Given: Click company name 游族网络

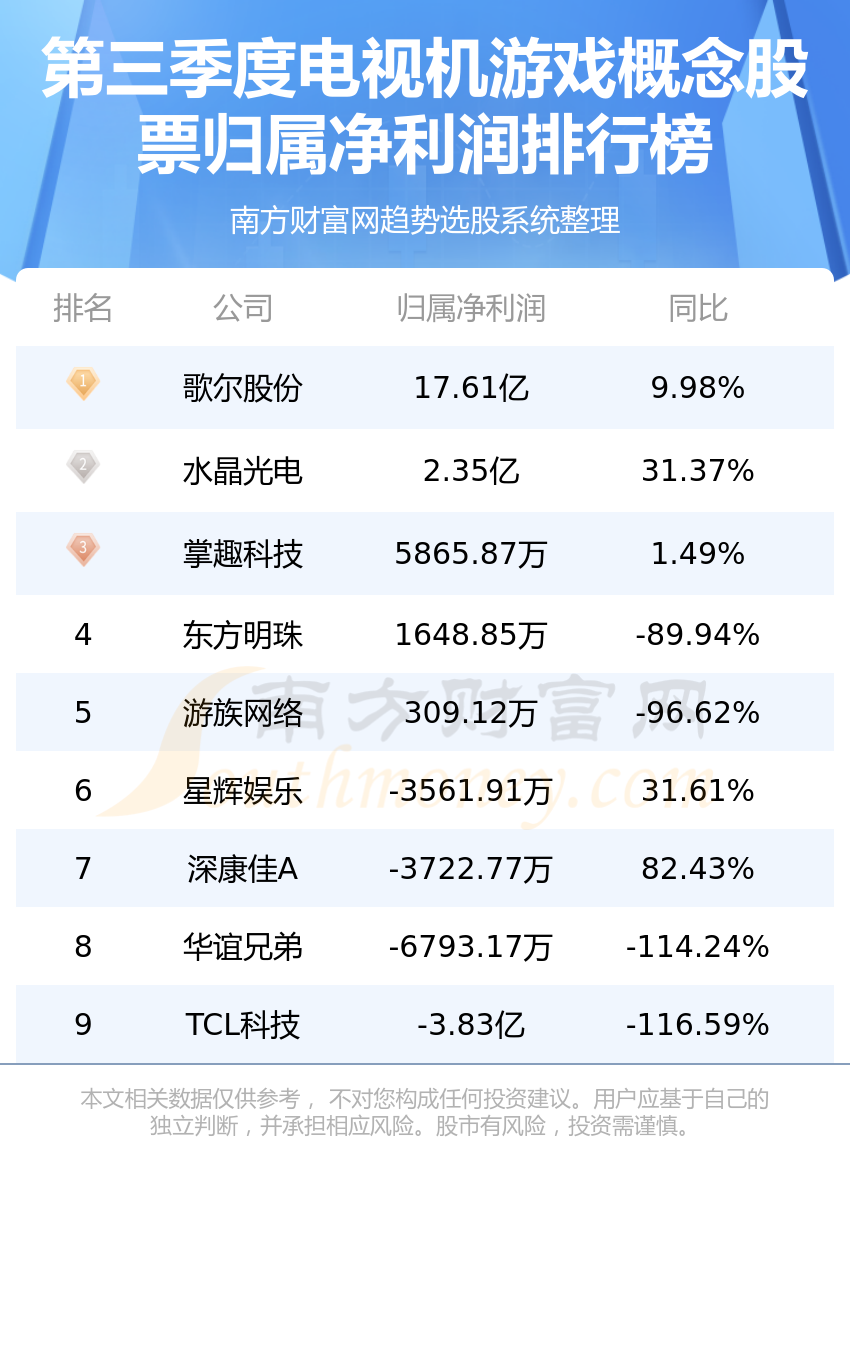Looking at the screenshot, I should [x=243, y=713].
